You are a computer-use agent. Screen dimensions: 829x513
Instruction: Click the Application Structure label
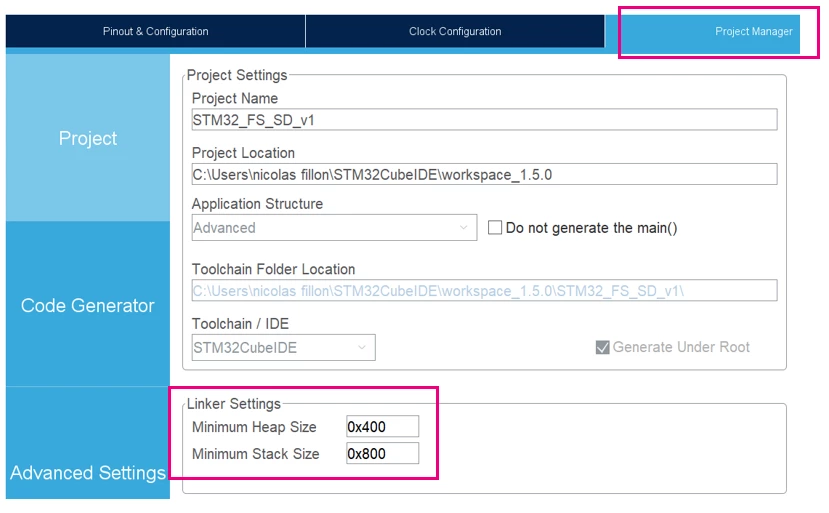click(x=257, y=204)
